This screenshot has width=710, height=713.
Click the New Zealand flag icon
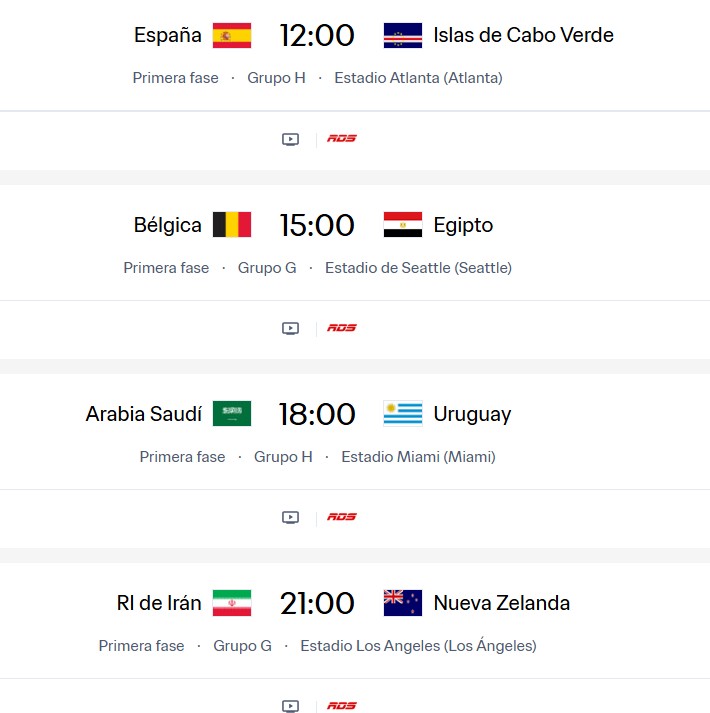click(403, 603)
